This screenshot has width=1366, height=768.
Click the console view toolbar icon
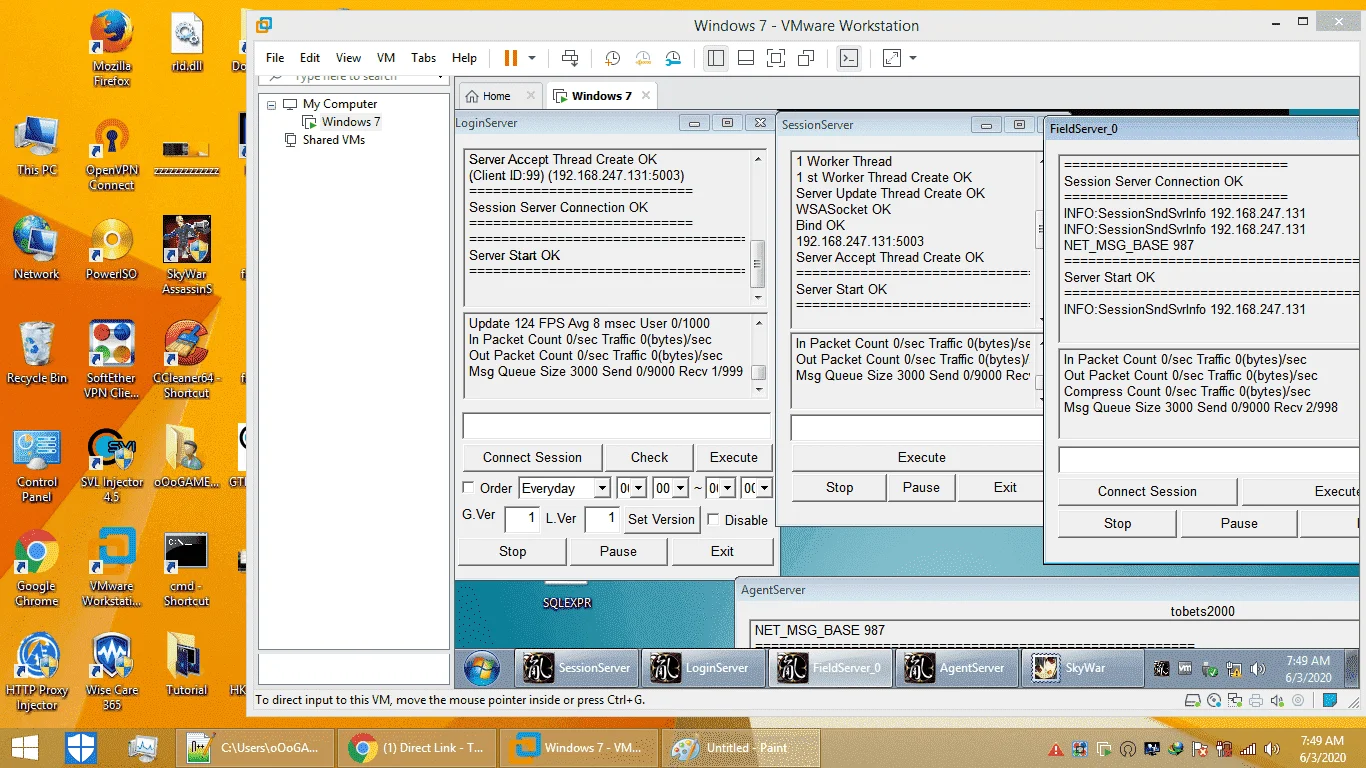(848, 58)
